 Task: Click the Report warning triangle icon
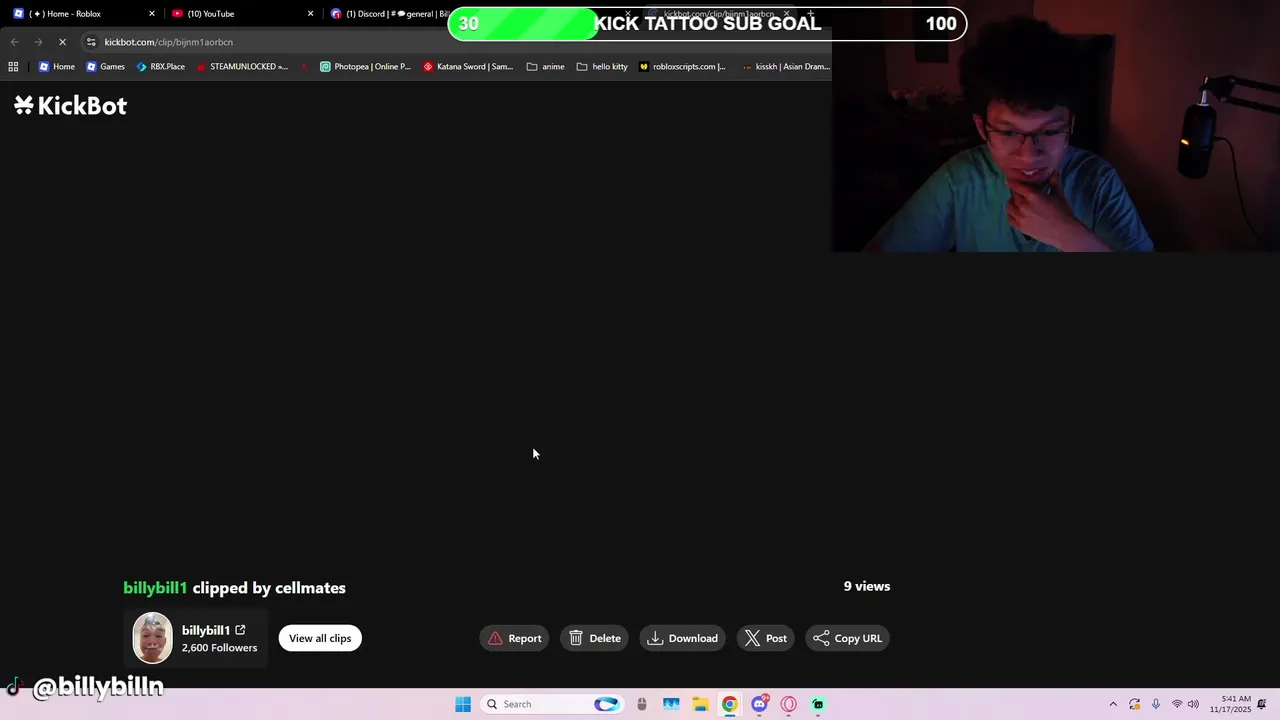click(x=495, y=638)
